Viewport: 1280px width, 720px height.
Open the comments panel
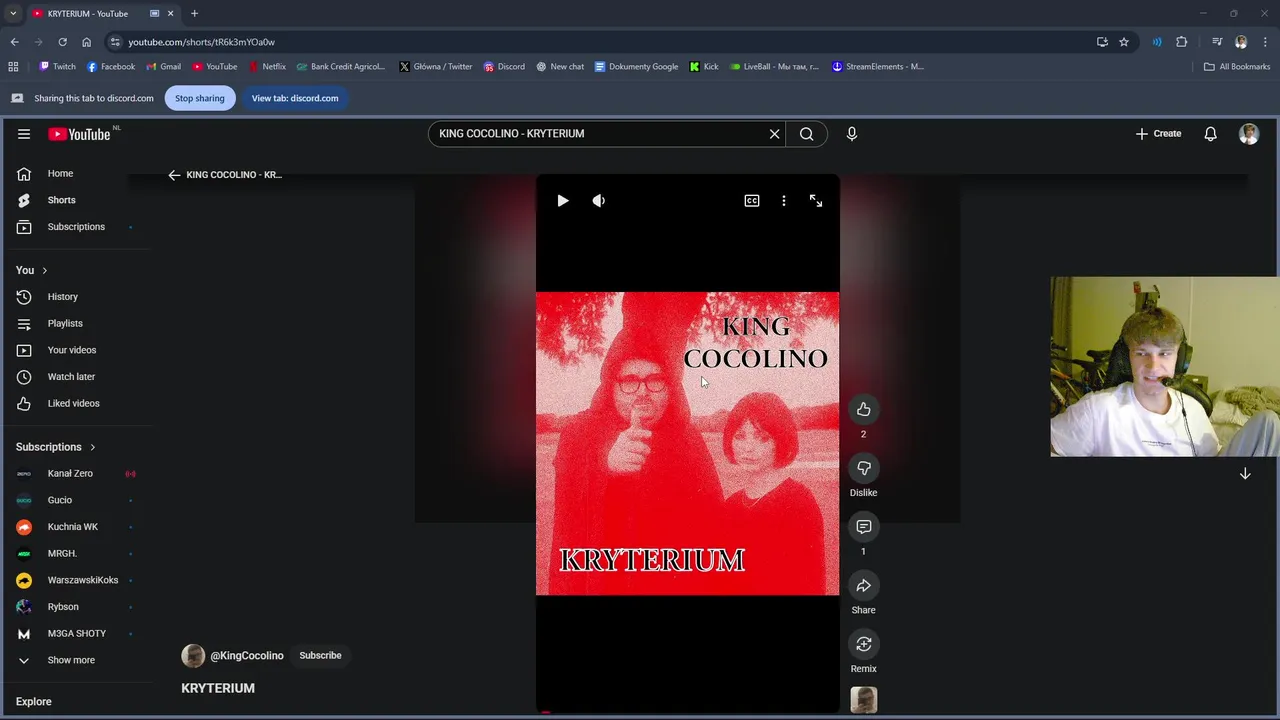pyautogui.click(x=864, y=527)
